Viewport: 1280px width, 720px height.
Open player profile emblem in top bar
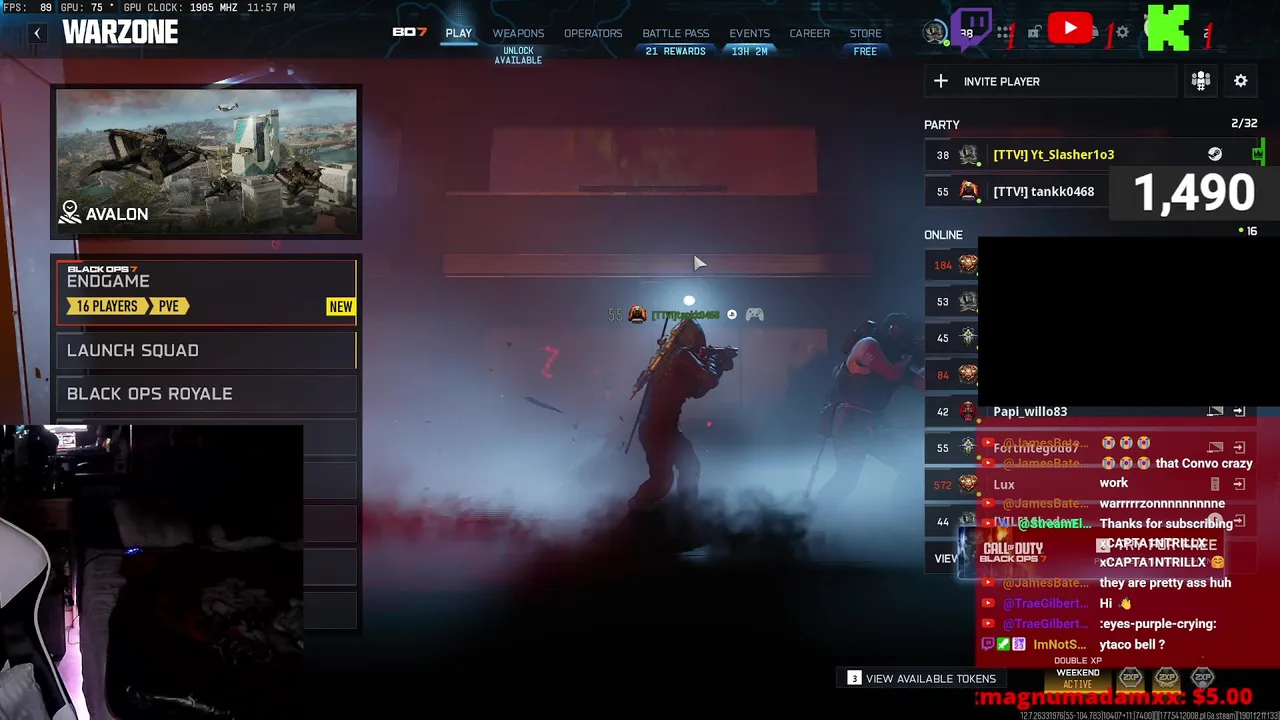[935, 32]
